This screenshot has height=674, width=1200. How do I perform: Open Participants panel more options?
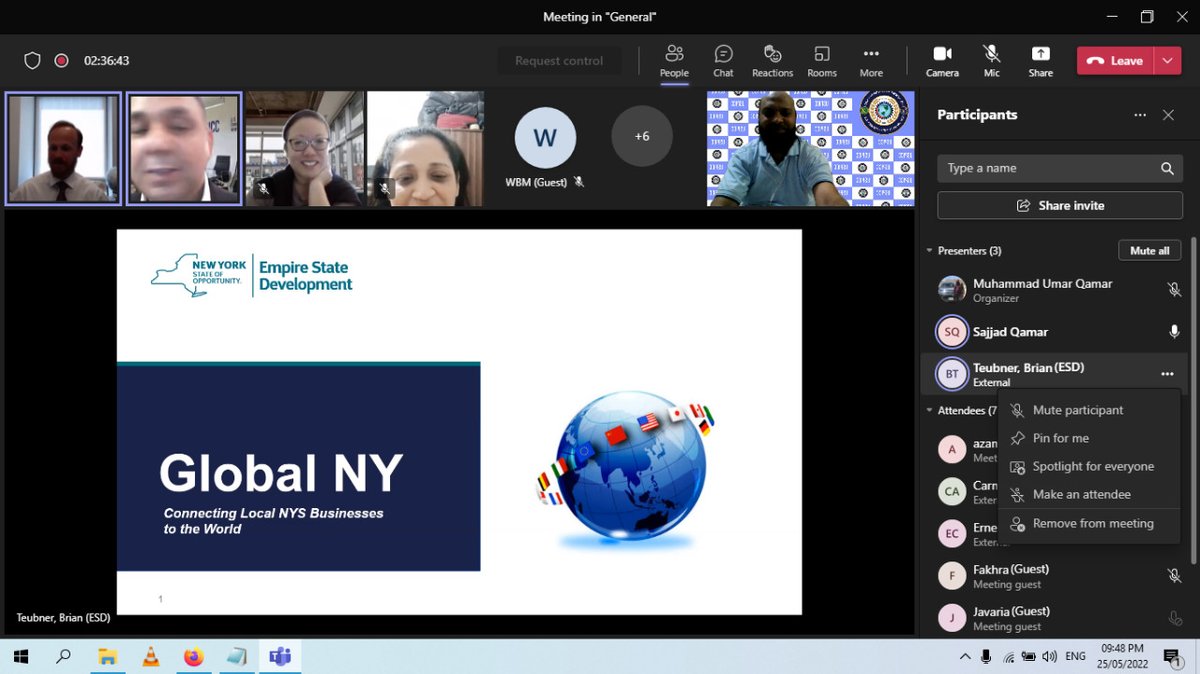[1140, 115]
